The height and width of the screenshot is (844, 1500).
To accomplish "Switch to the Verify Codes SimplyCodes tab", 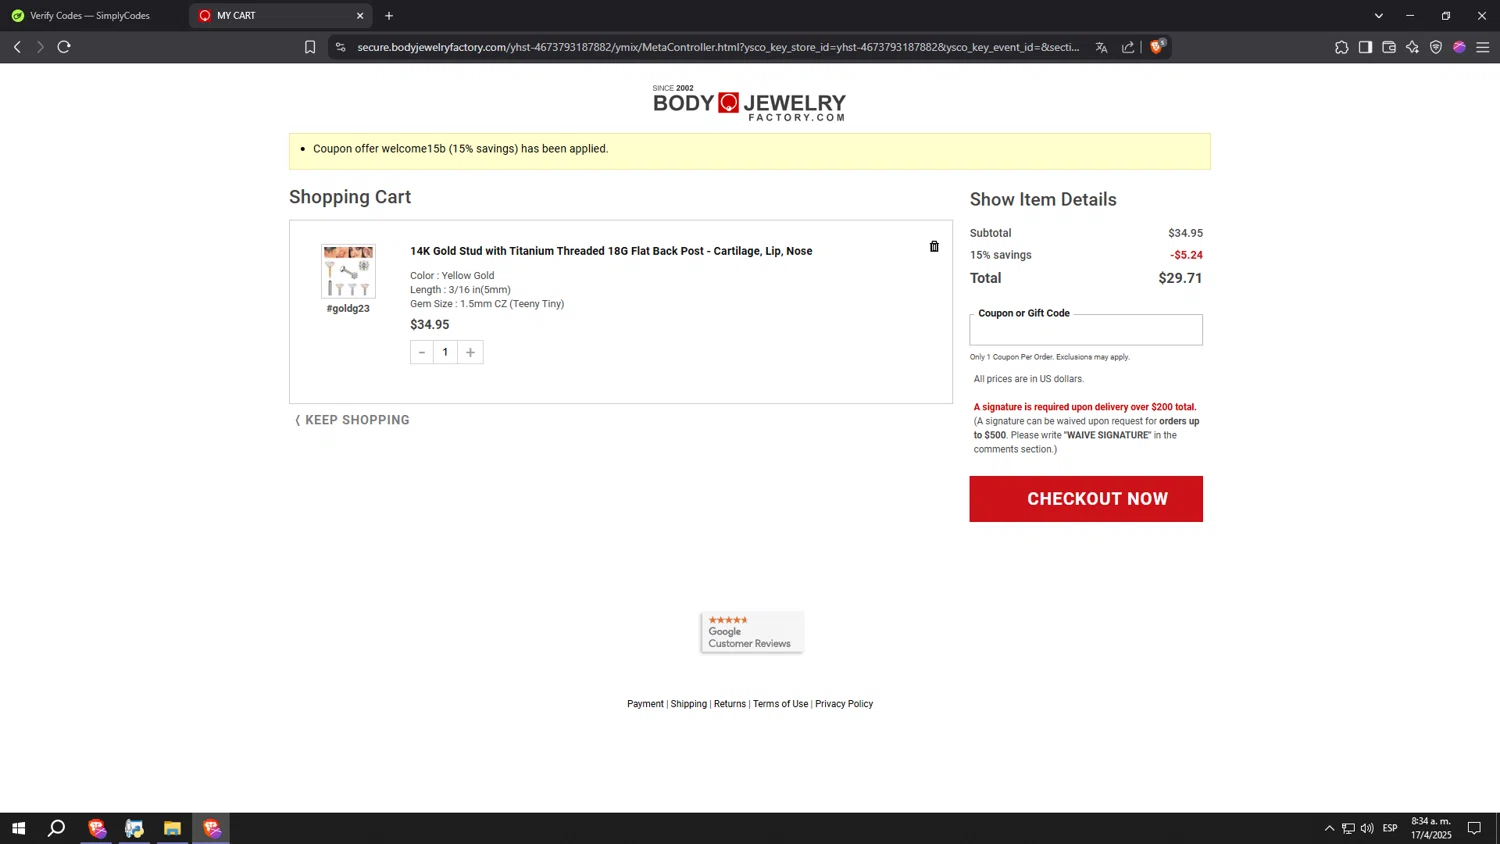I will [x=92, y=16].
